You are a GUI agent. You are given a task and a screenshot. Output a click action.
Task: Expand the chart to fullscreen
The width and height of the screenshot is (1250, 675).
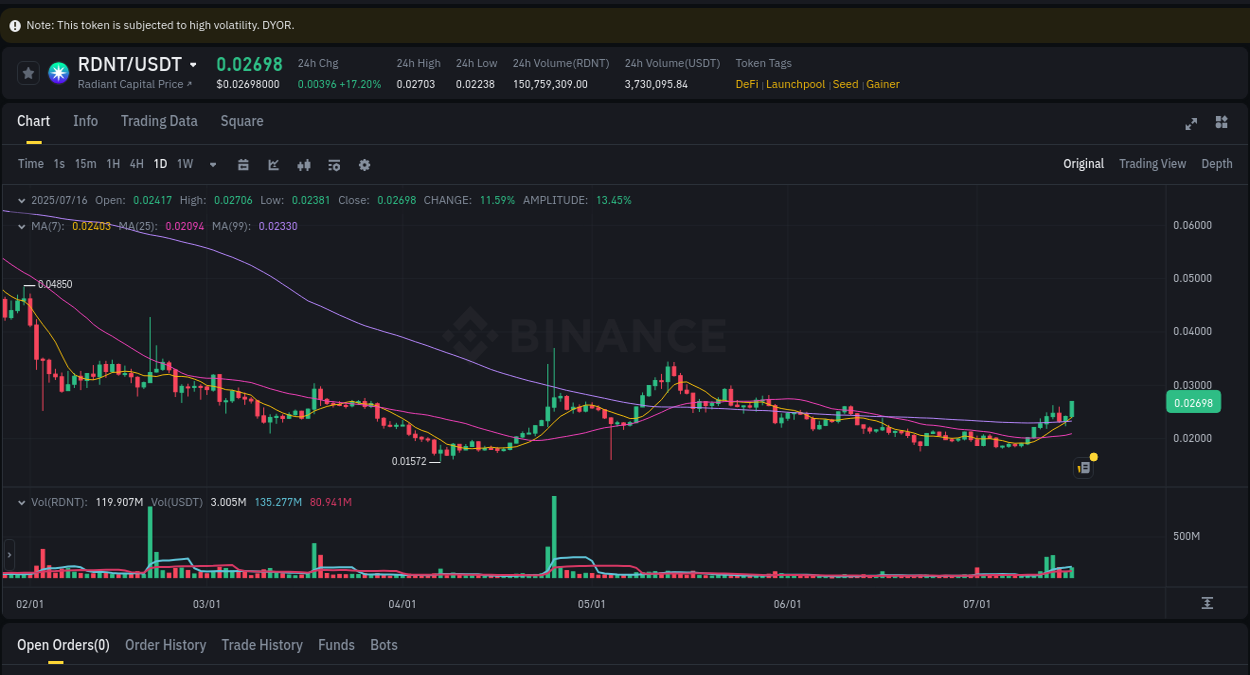click(1190, 123)
